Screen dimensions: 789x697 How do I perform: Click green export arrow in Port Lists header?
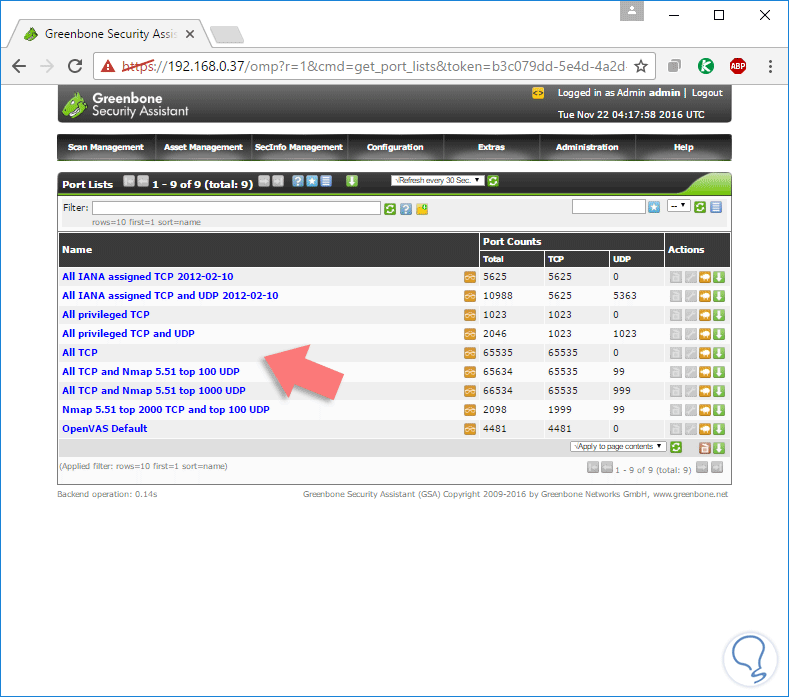pos(352,181)
